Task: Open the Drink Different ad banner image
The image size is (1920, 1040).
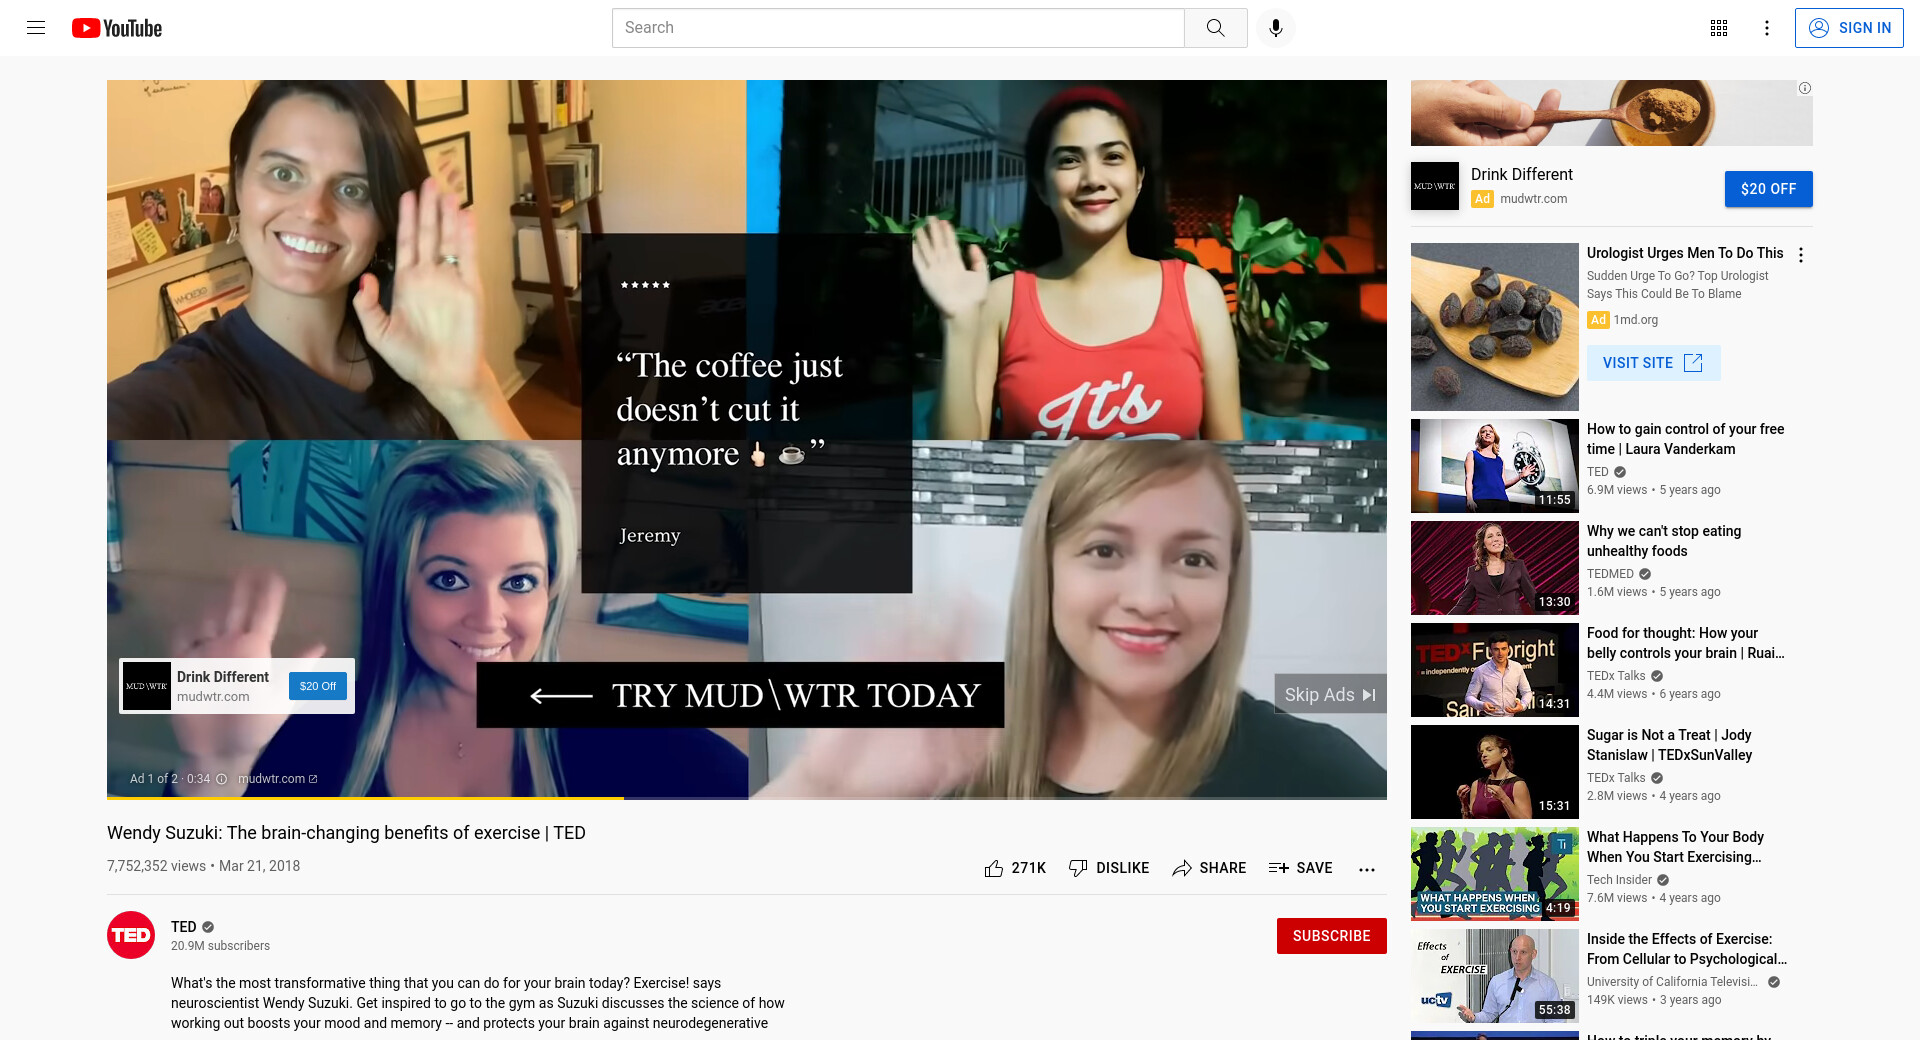Action: pyautogui.click(x=1611, y=113)
